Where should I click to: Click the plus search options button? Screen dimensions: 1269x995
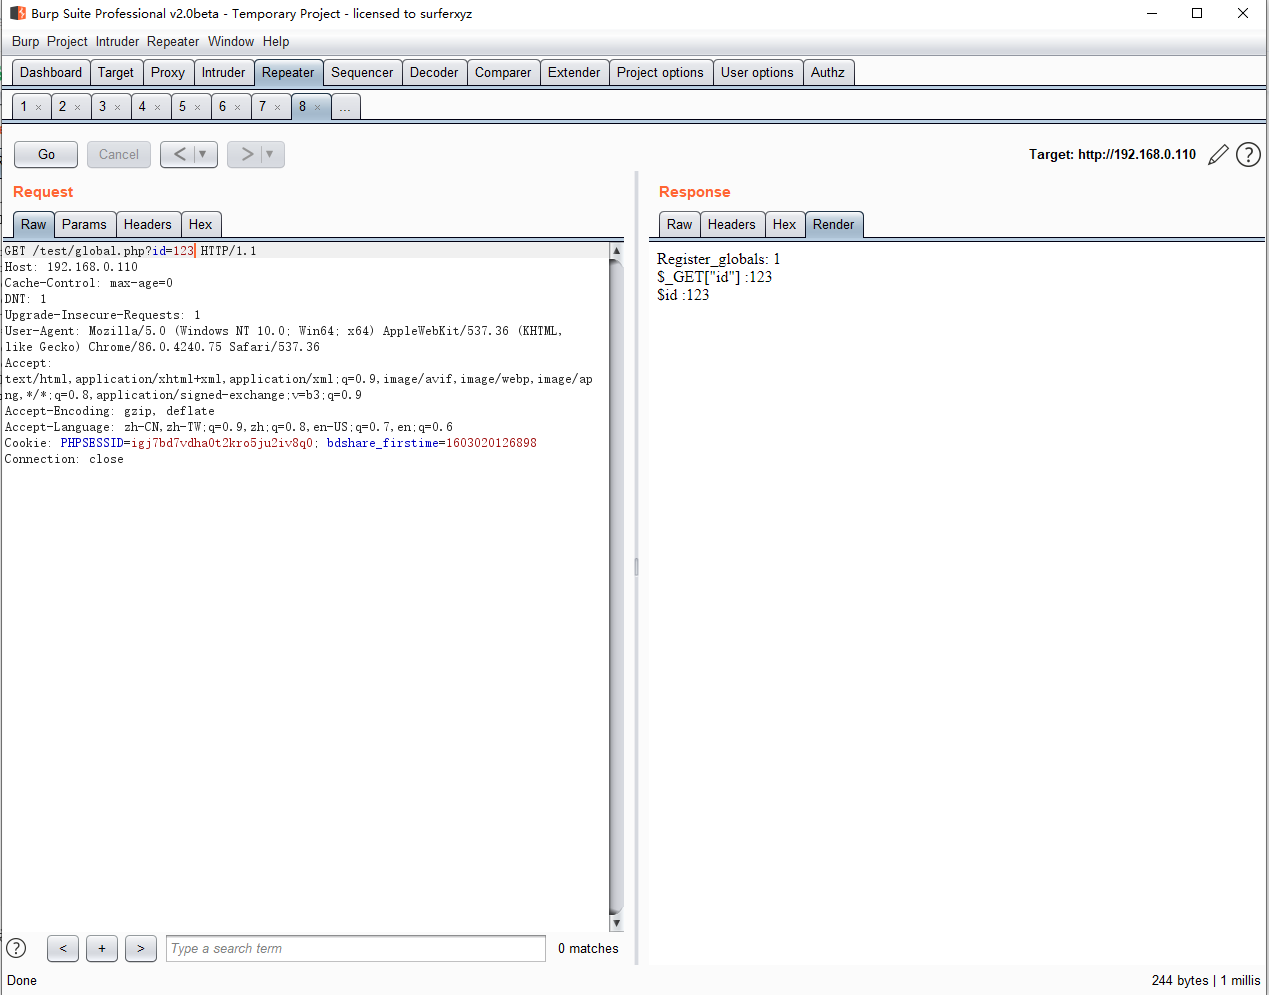point(102,948)
